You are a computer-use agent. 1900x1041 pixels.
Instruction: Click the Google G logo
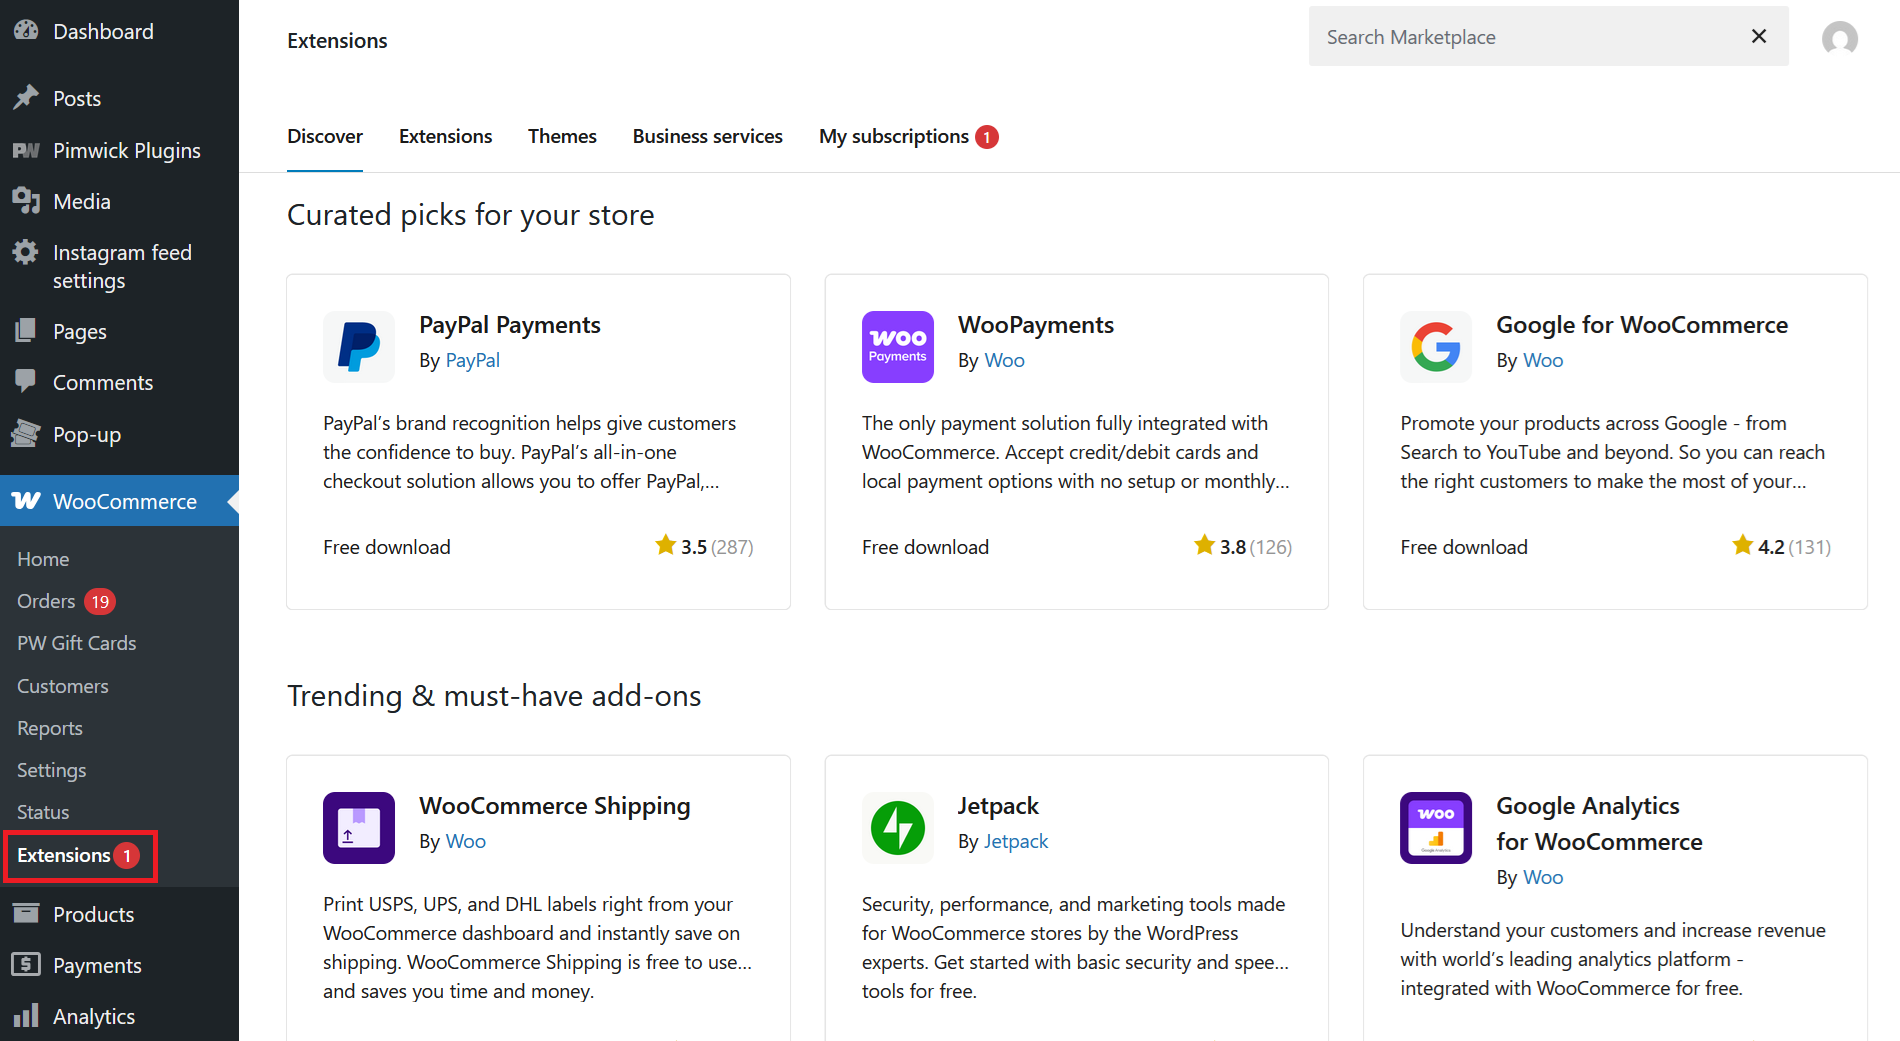(1435, 347)
